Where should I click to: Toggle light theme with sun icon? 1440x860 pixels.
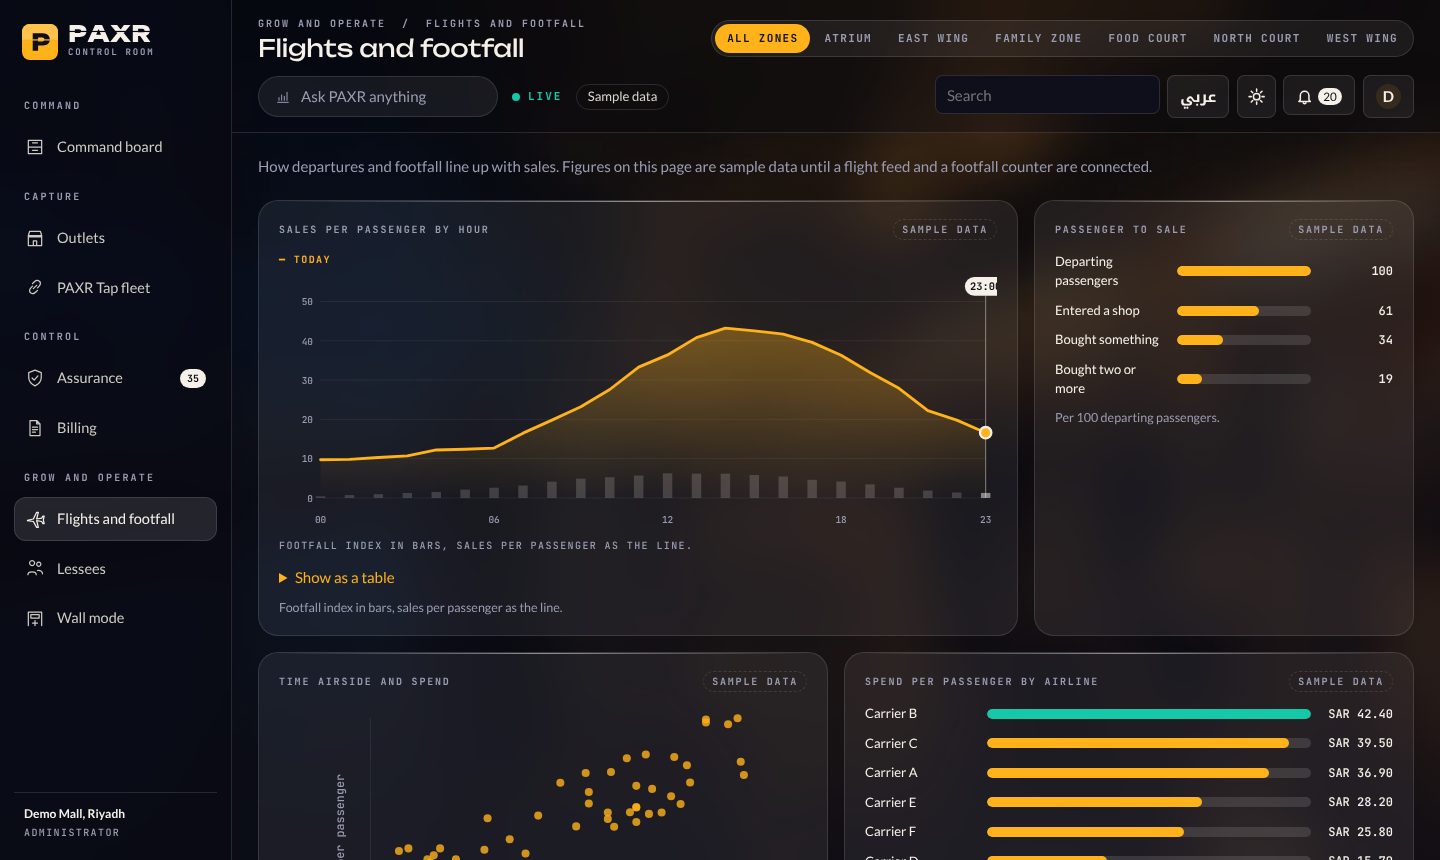tap(1257, 97)
